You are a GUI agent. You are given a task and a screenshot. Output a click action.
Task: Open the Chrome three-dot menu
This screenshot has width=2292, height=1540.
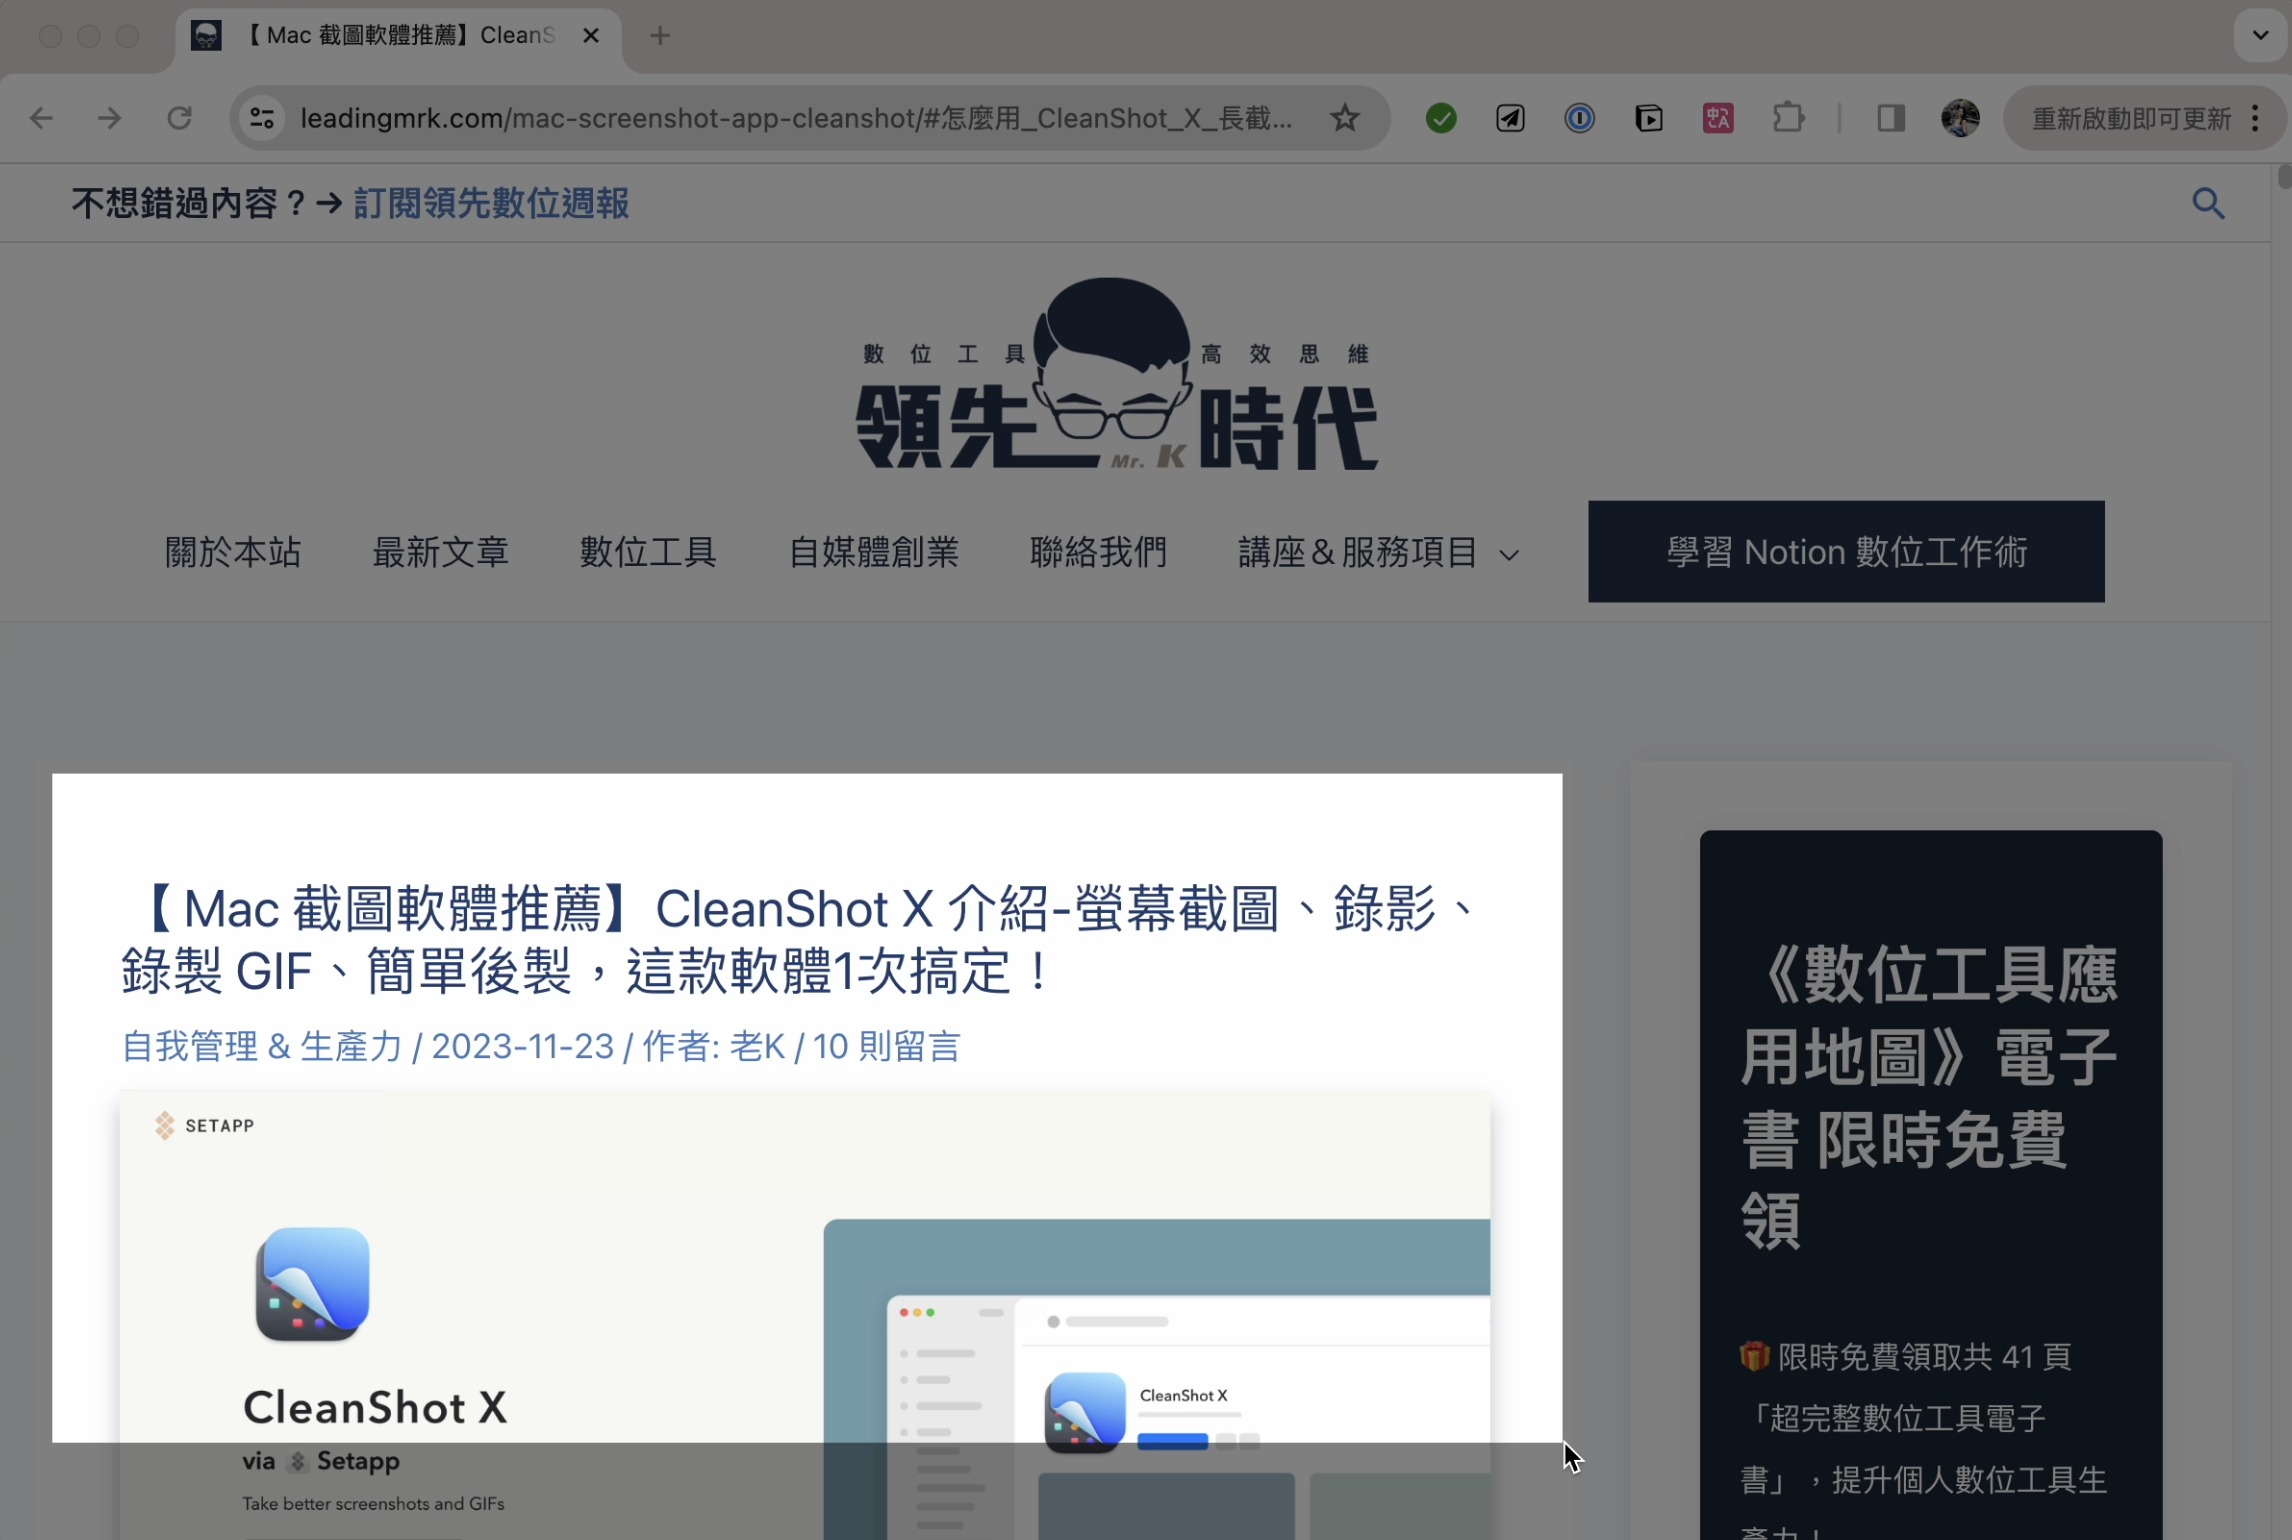pos(2256,118)
